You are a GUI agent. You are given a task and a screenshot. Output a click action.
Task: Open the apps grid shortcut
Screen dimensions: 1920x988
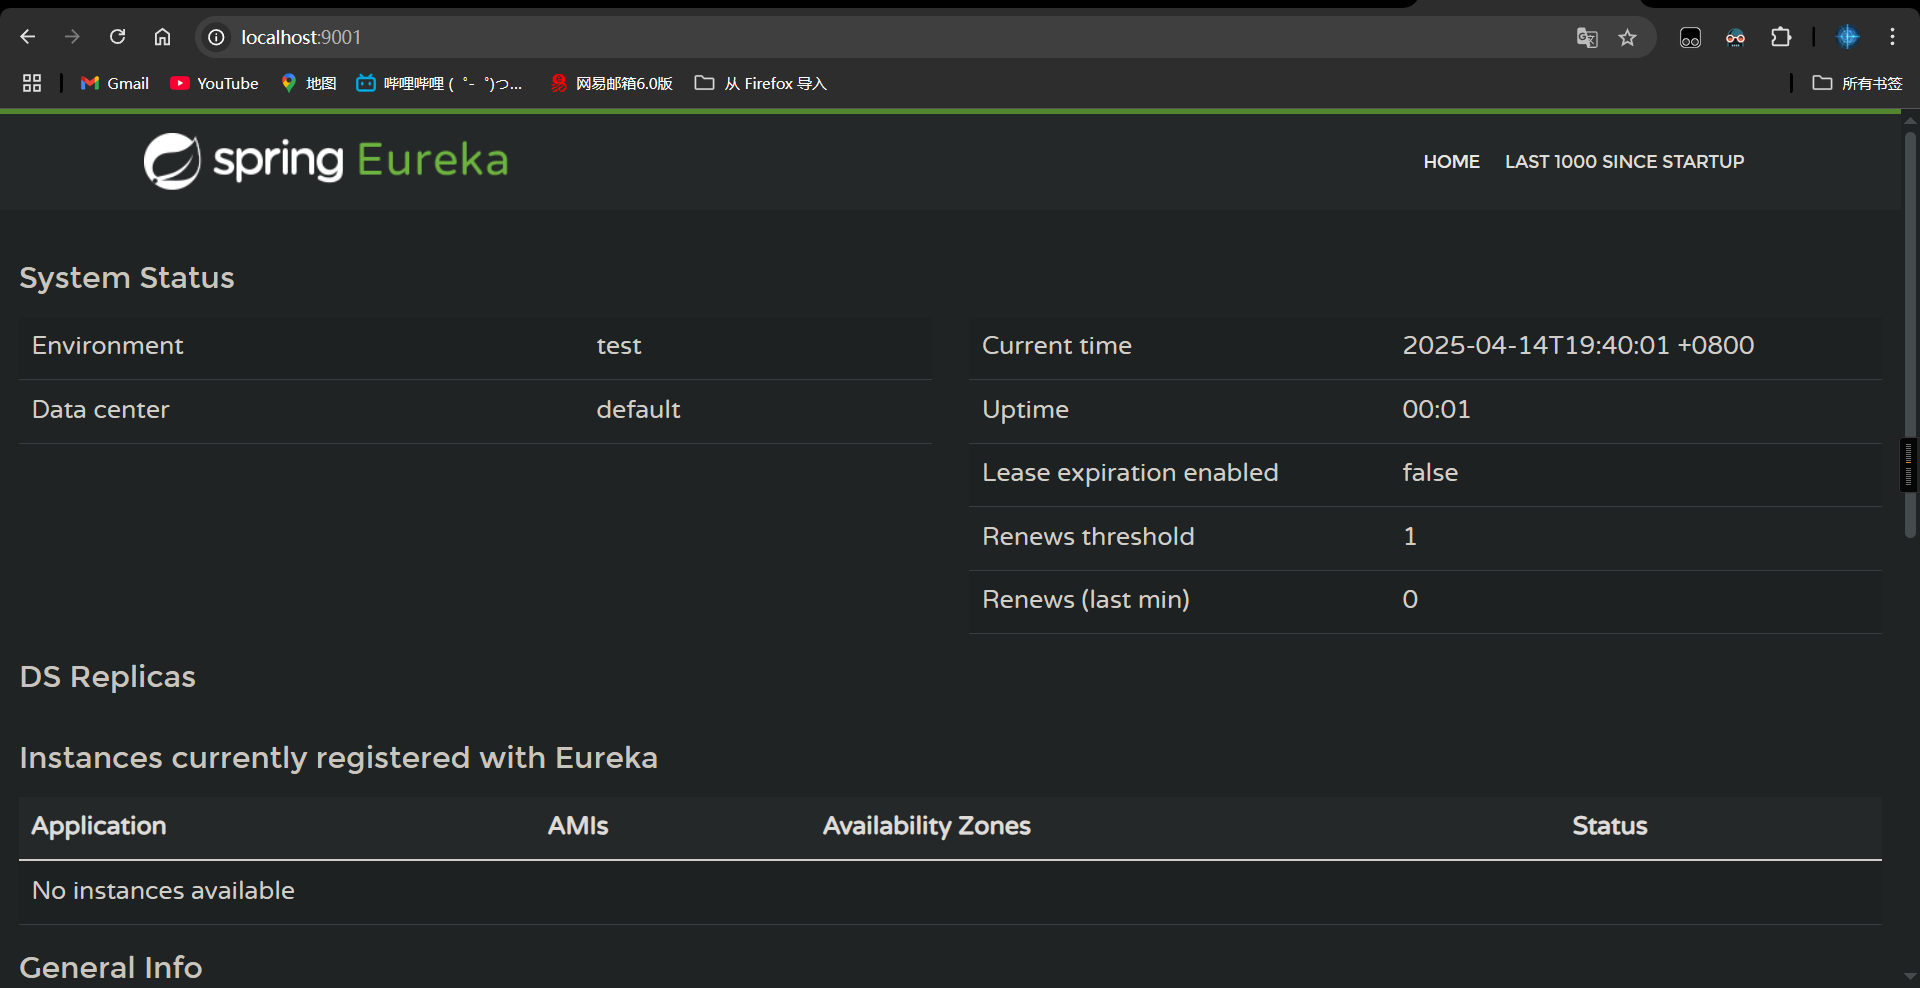[32, 83]
